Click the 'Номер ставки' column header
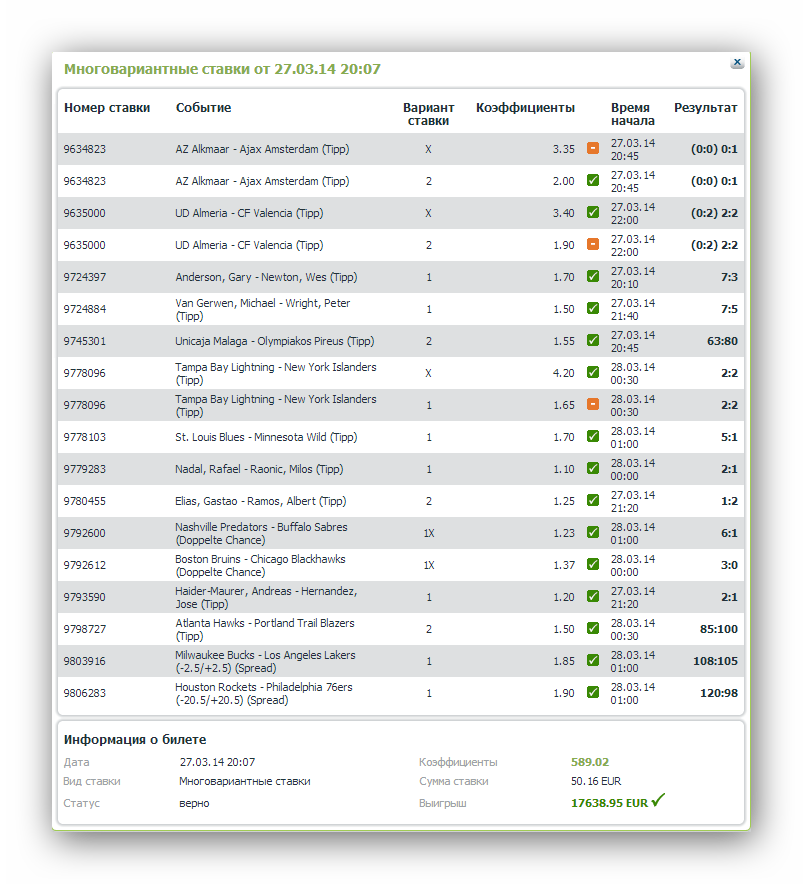The image size is (803, 884). (107, 108)
